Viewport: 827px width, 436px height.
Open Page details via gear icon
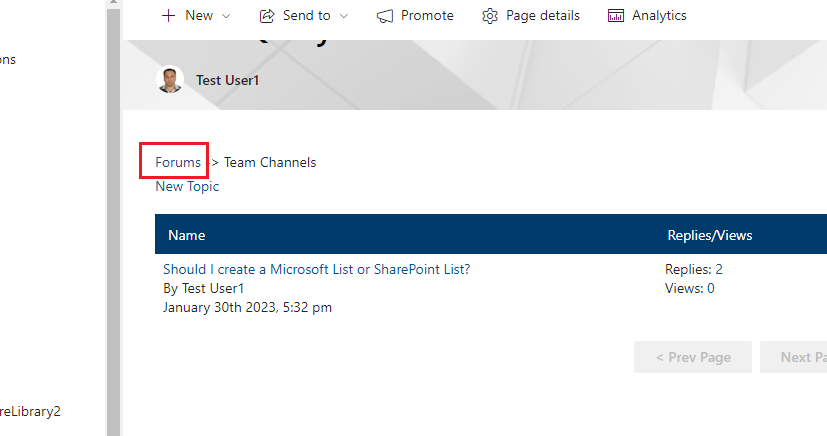490,16
